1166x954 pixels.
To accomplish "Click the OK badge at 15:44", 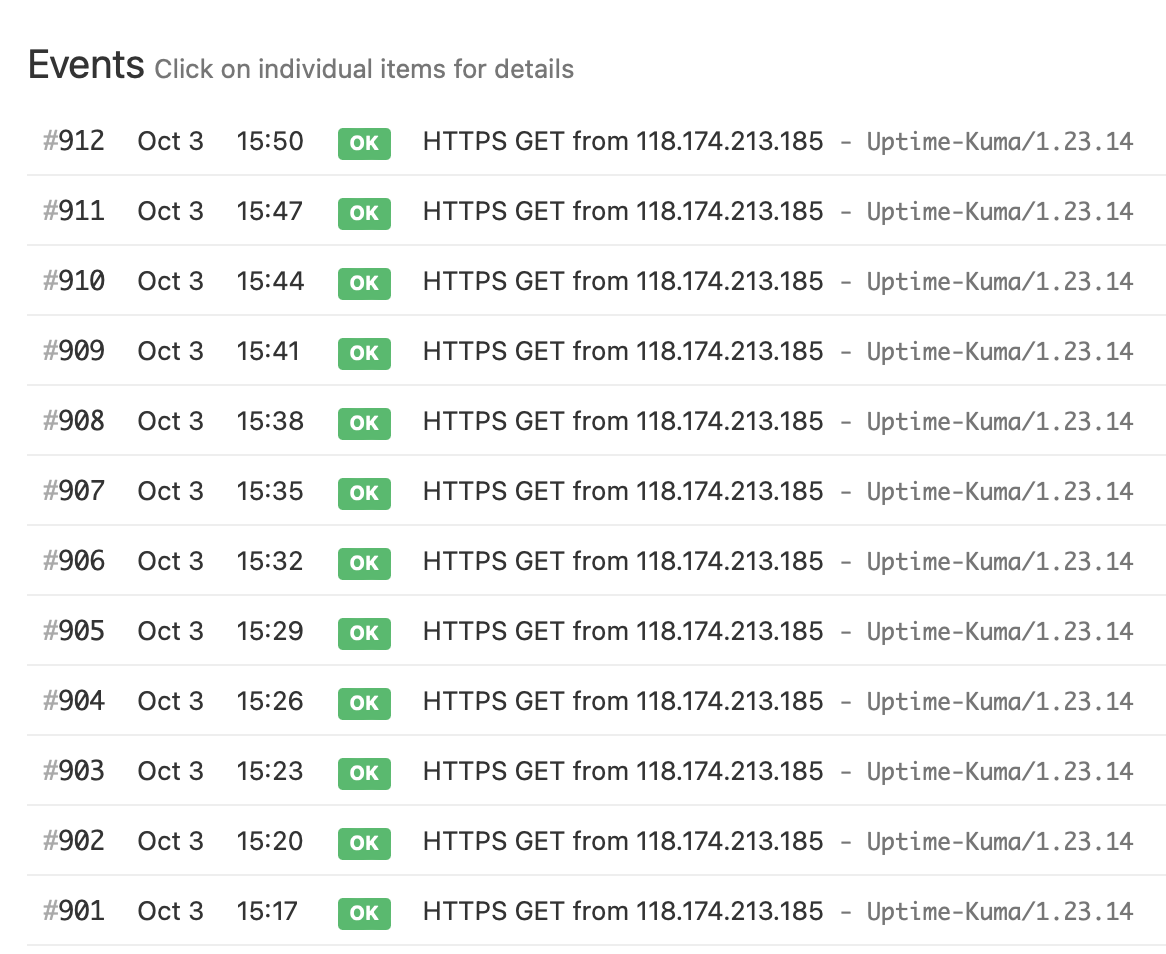I will point(364,282).
